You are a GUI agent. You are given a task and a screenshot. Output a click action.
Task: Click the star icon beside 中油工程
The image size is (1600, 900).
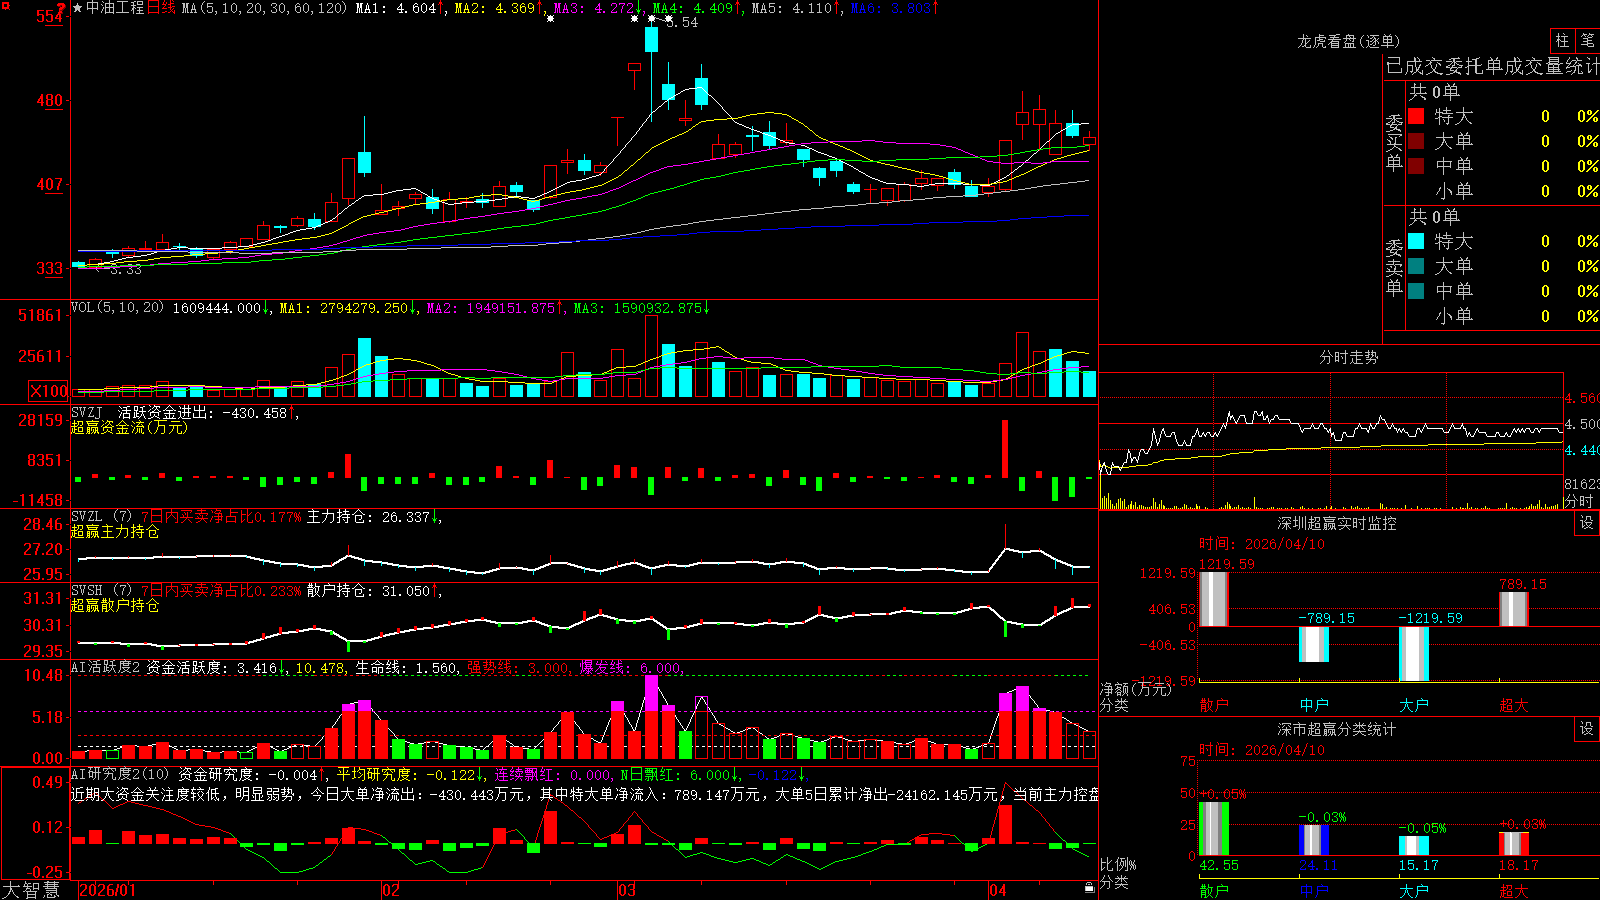click(x=78, y=8)
